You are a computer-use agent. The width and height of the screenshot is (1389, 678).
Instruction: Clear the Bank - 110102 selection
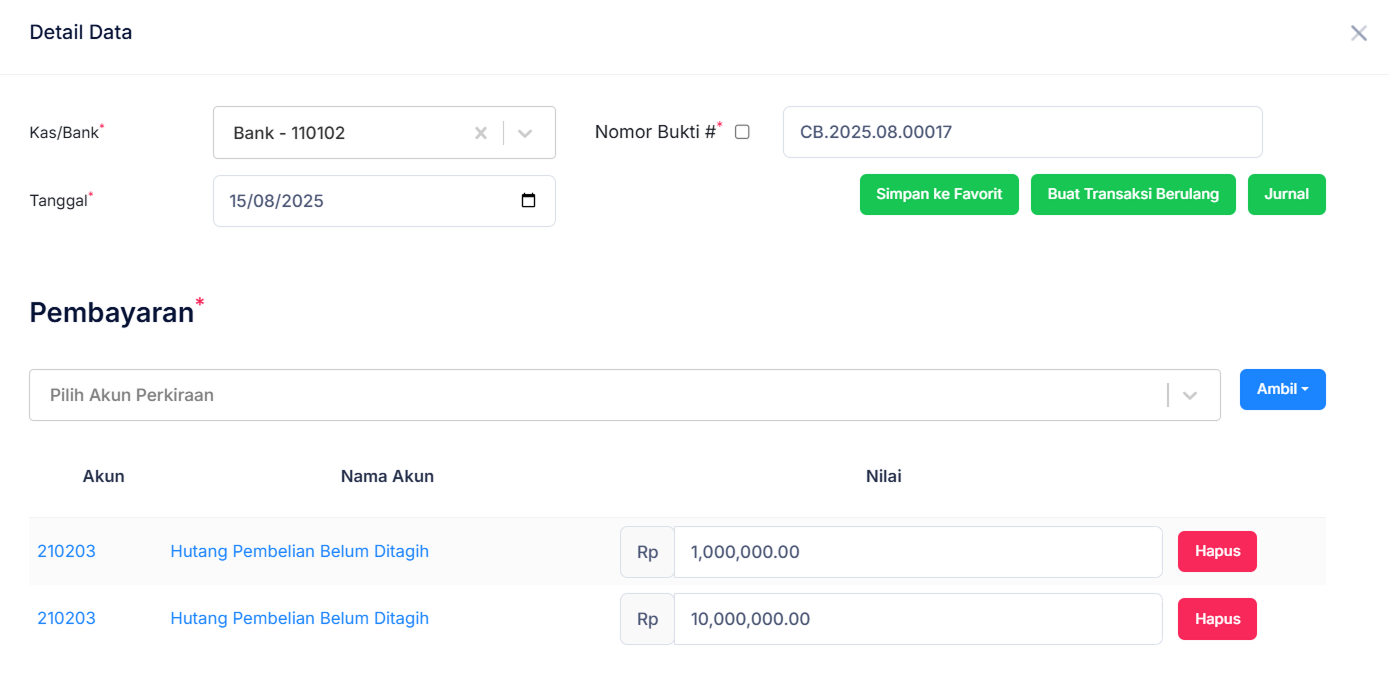click(480, 133)
